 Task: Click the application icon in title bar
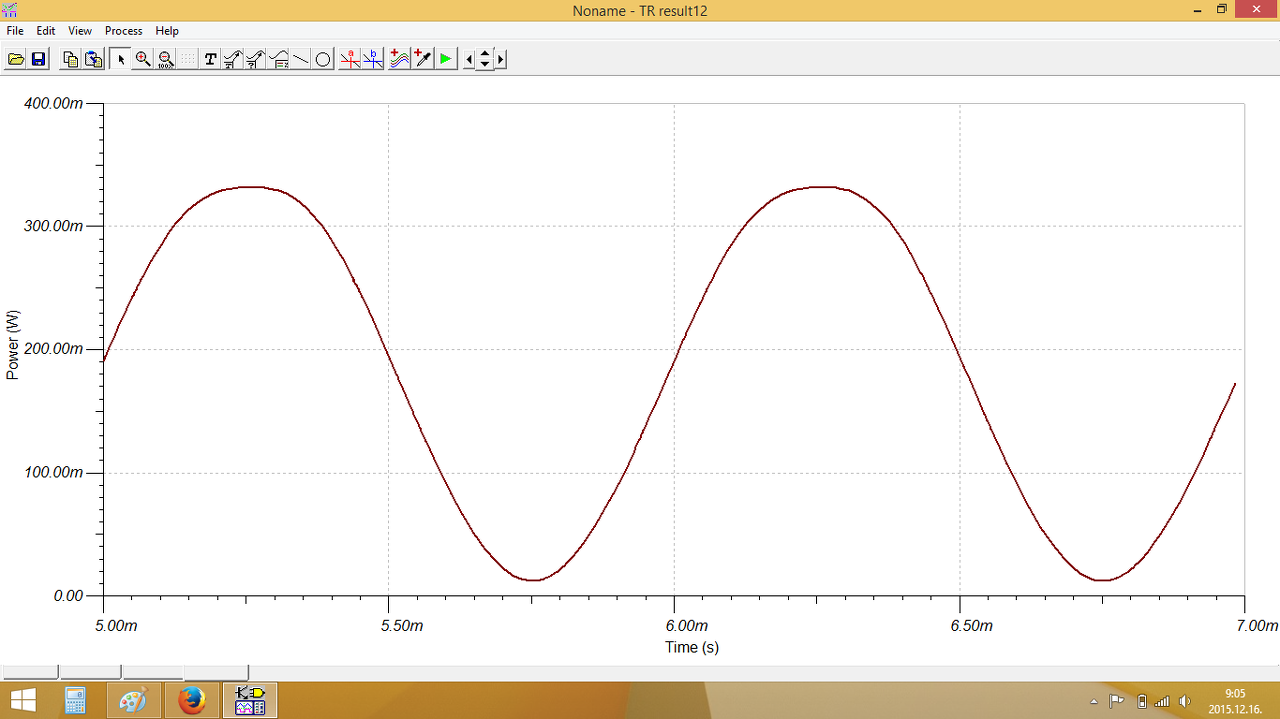(12, 10)
